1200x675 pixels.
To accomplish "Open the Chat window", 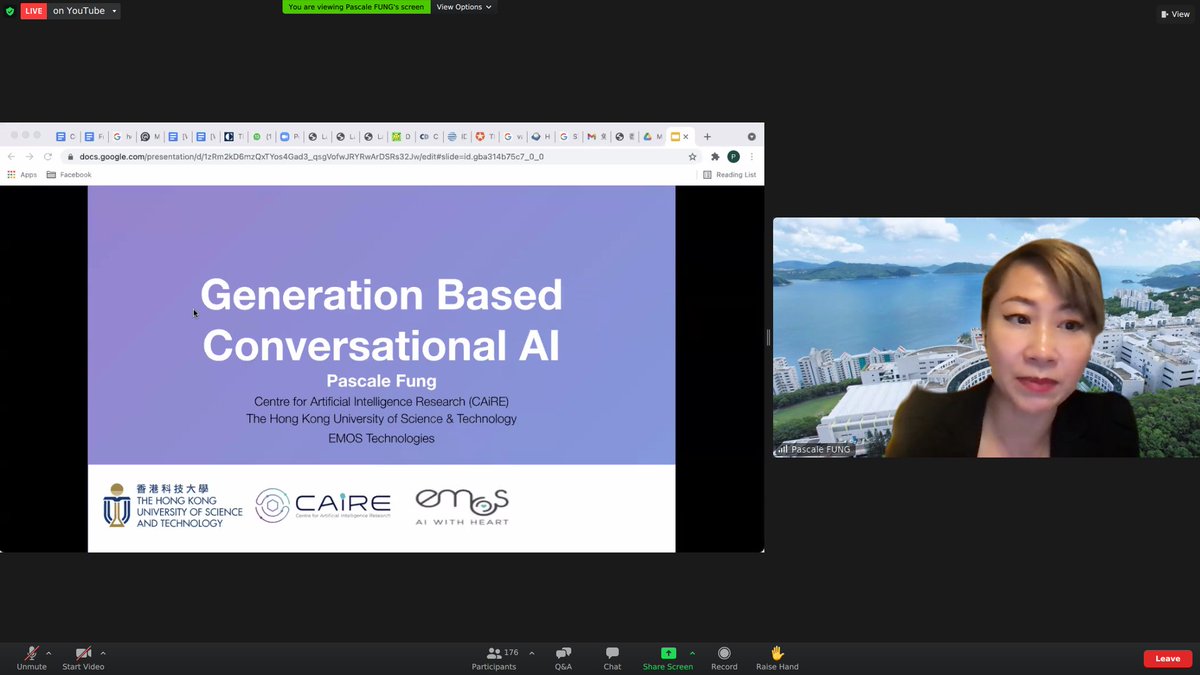I will click(611, 658).
